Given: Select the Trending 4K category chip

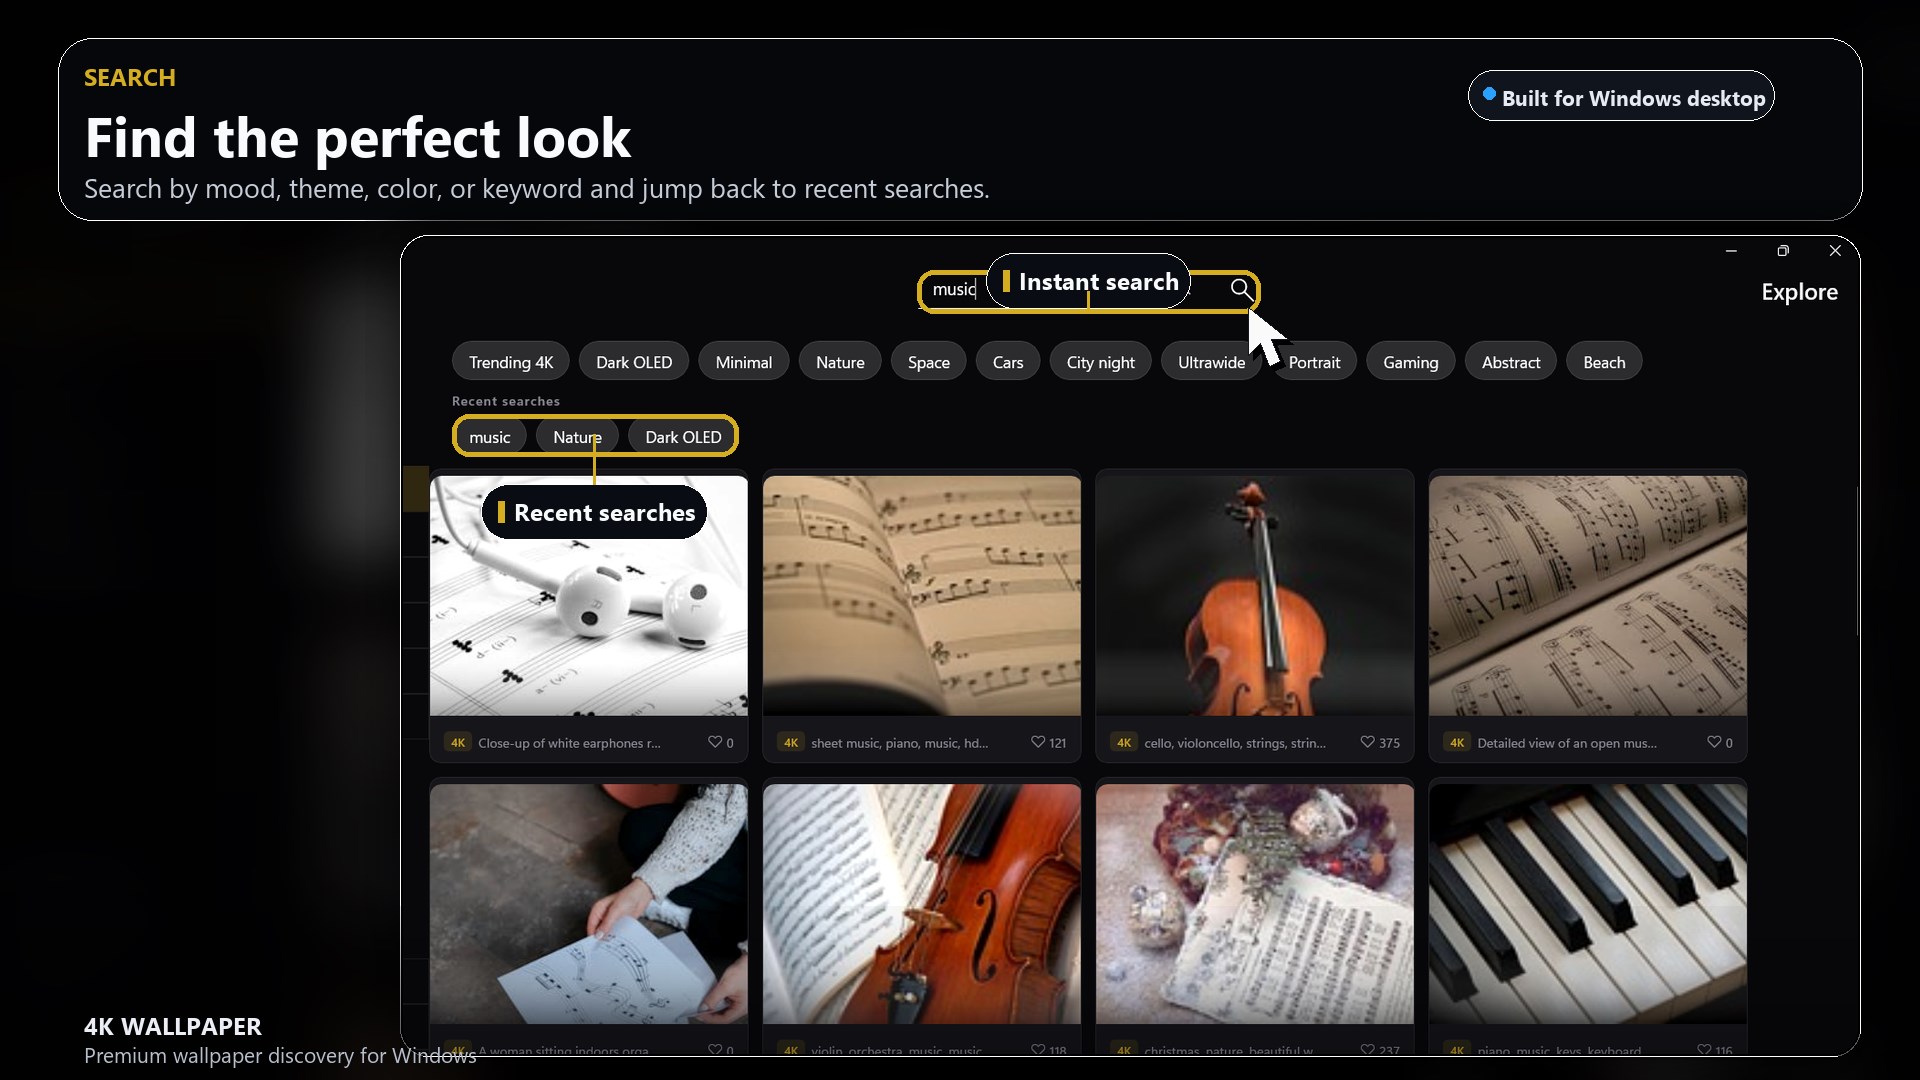Looking at the screenshot, I should [x=511, y=362].
